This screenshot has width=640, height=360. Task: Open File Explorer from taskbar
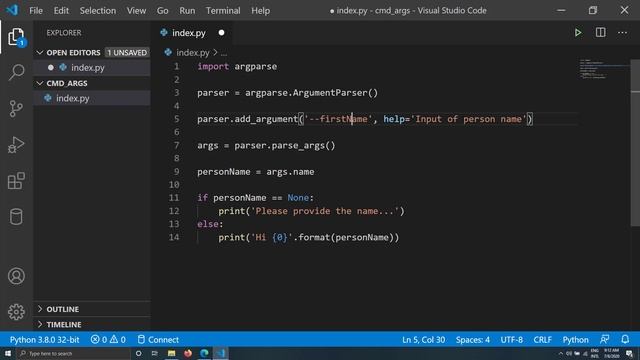tap(171, 353)
